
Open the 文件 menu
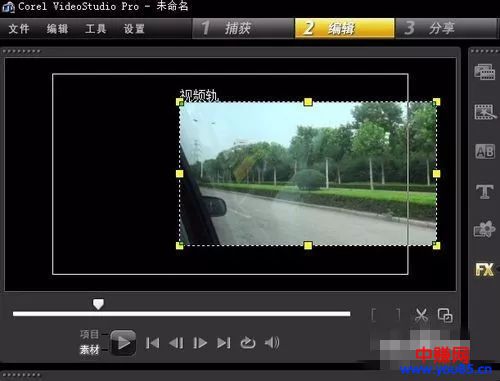pos(19,29)
